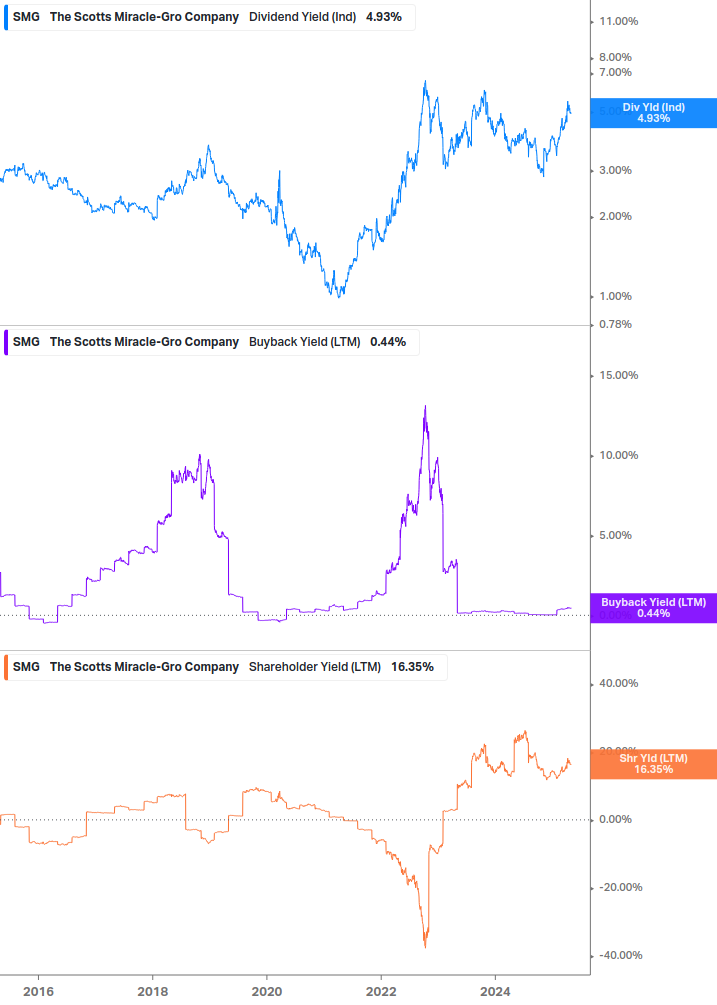Select the Buyback Yield (LTM) legend label

pyautogui.click(x=304, y=342)
